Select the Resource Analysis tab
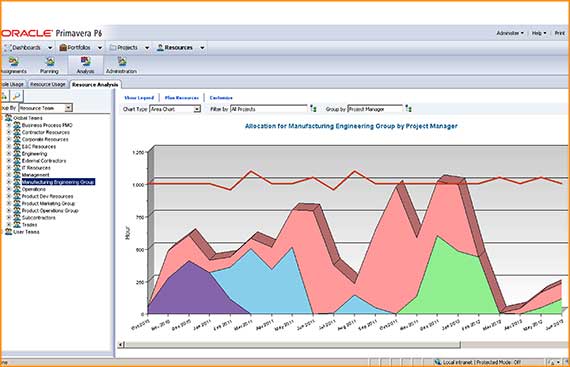This screenshot has width=570, height=367. pos(95,85)
